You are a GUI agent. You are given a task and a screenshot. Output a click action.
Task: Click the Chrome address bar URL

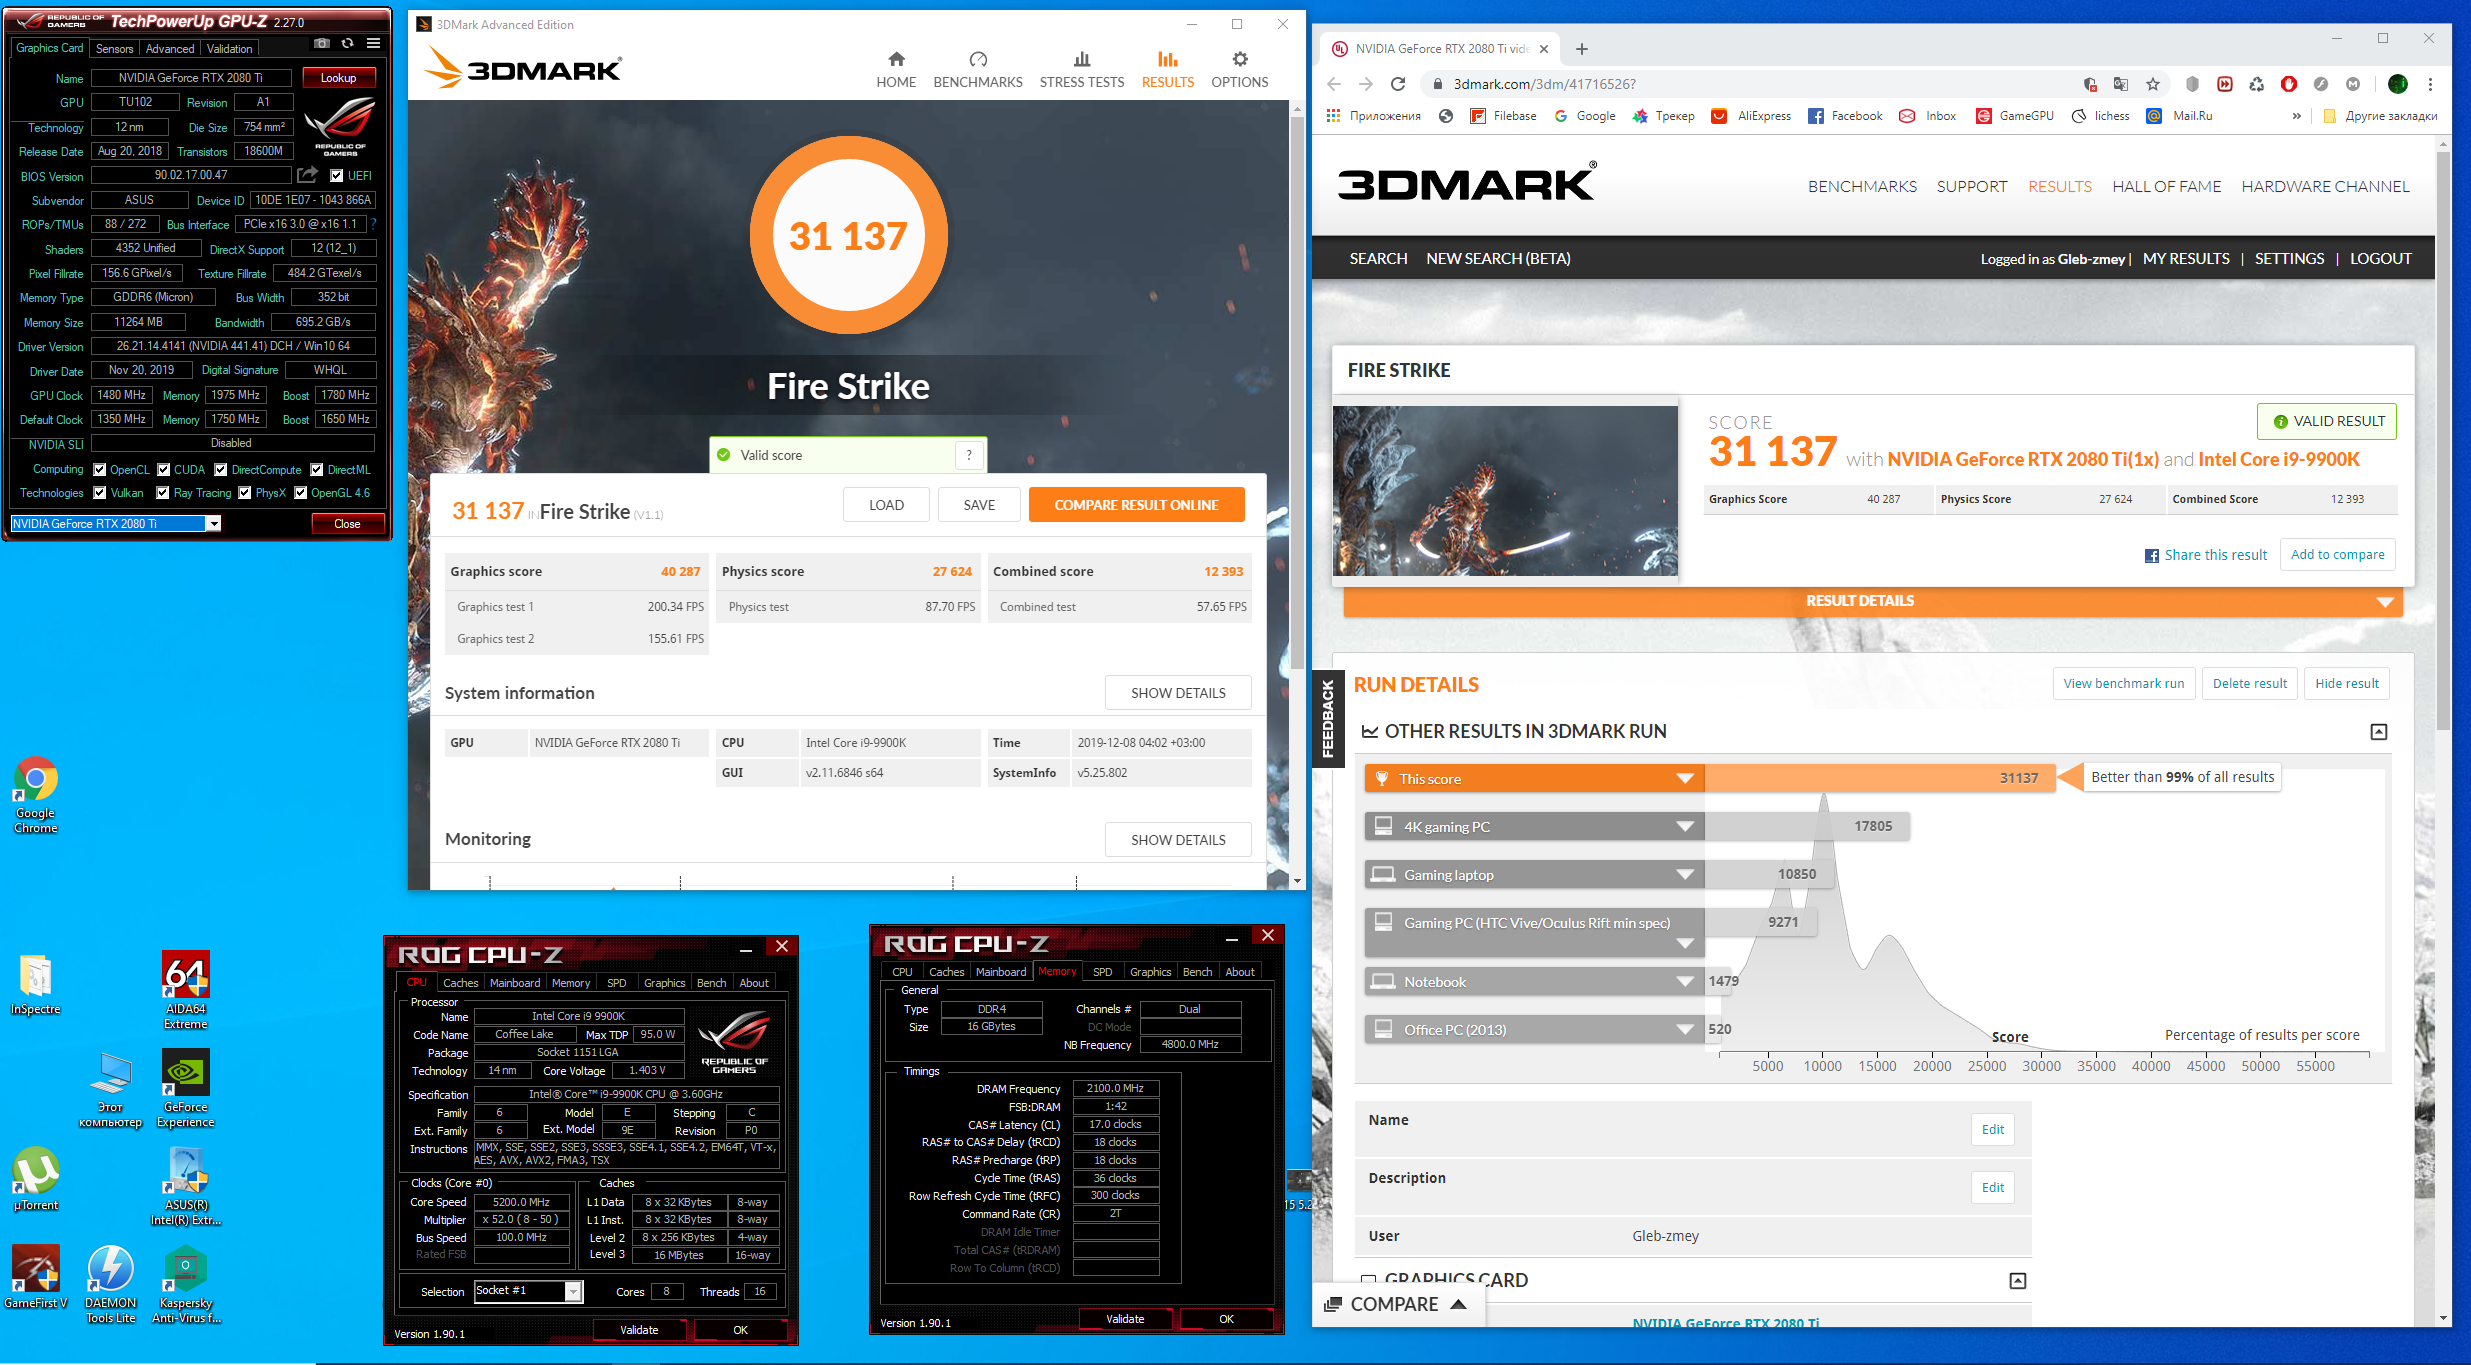coord(1545,84)
